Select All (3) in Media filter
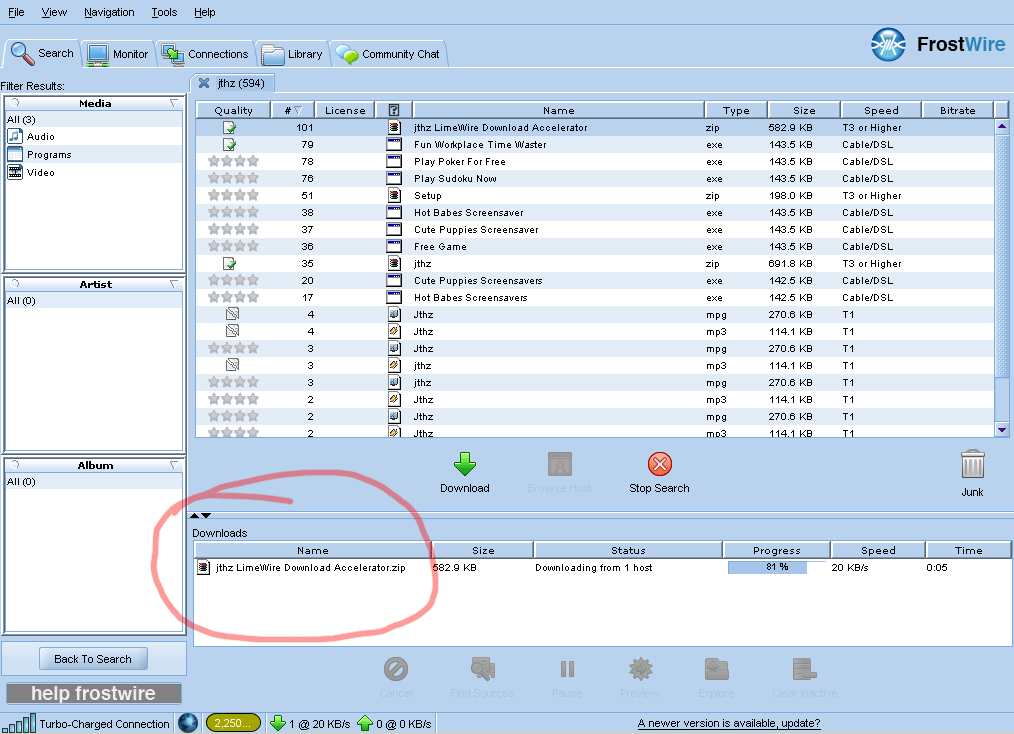The width and height of the screenshot is (1014, 734). tap(94, 120)
